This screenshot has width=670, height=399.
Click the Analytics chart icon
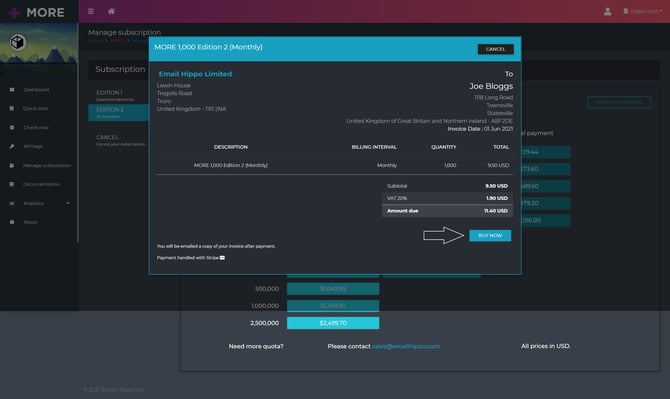coord(12,203)
